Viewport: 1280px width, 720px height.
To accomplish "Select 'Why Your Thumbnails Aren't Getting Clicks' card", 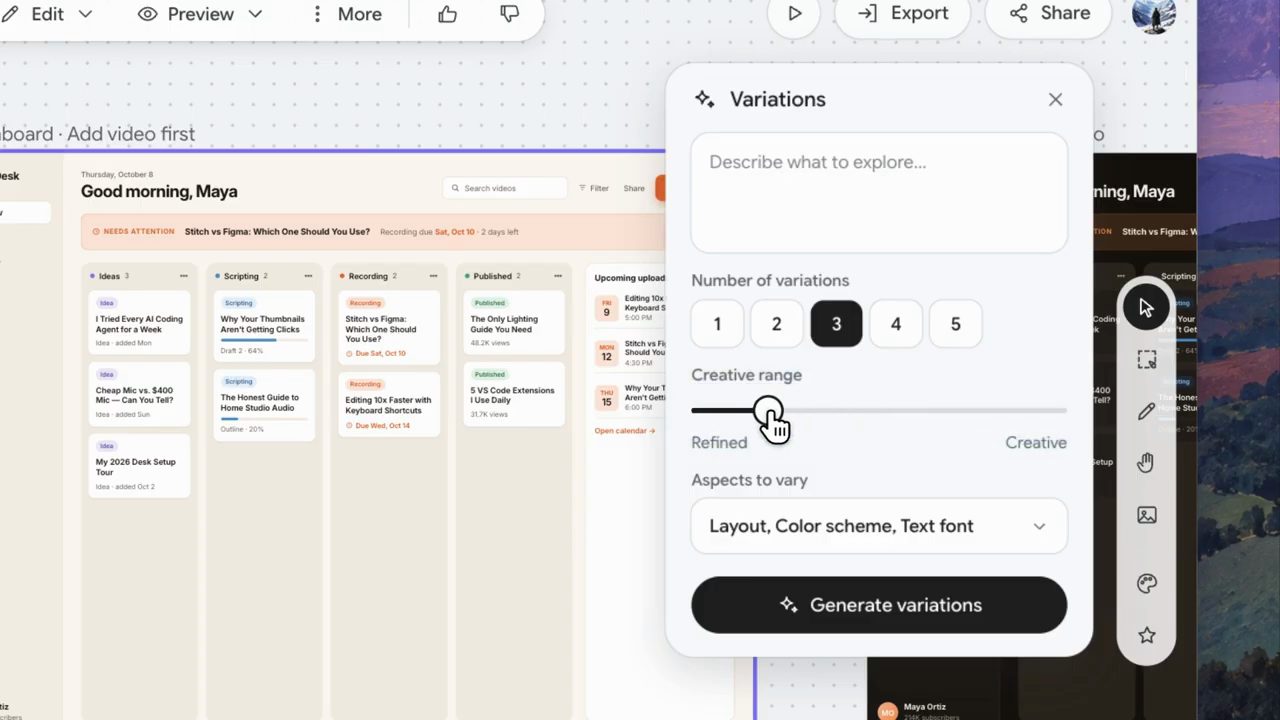I will (x=264, y=326).
